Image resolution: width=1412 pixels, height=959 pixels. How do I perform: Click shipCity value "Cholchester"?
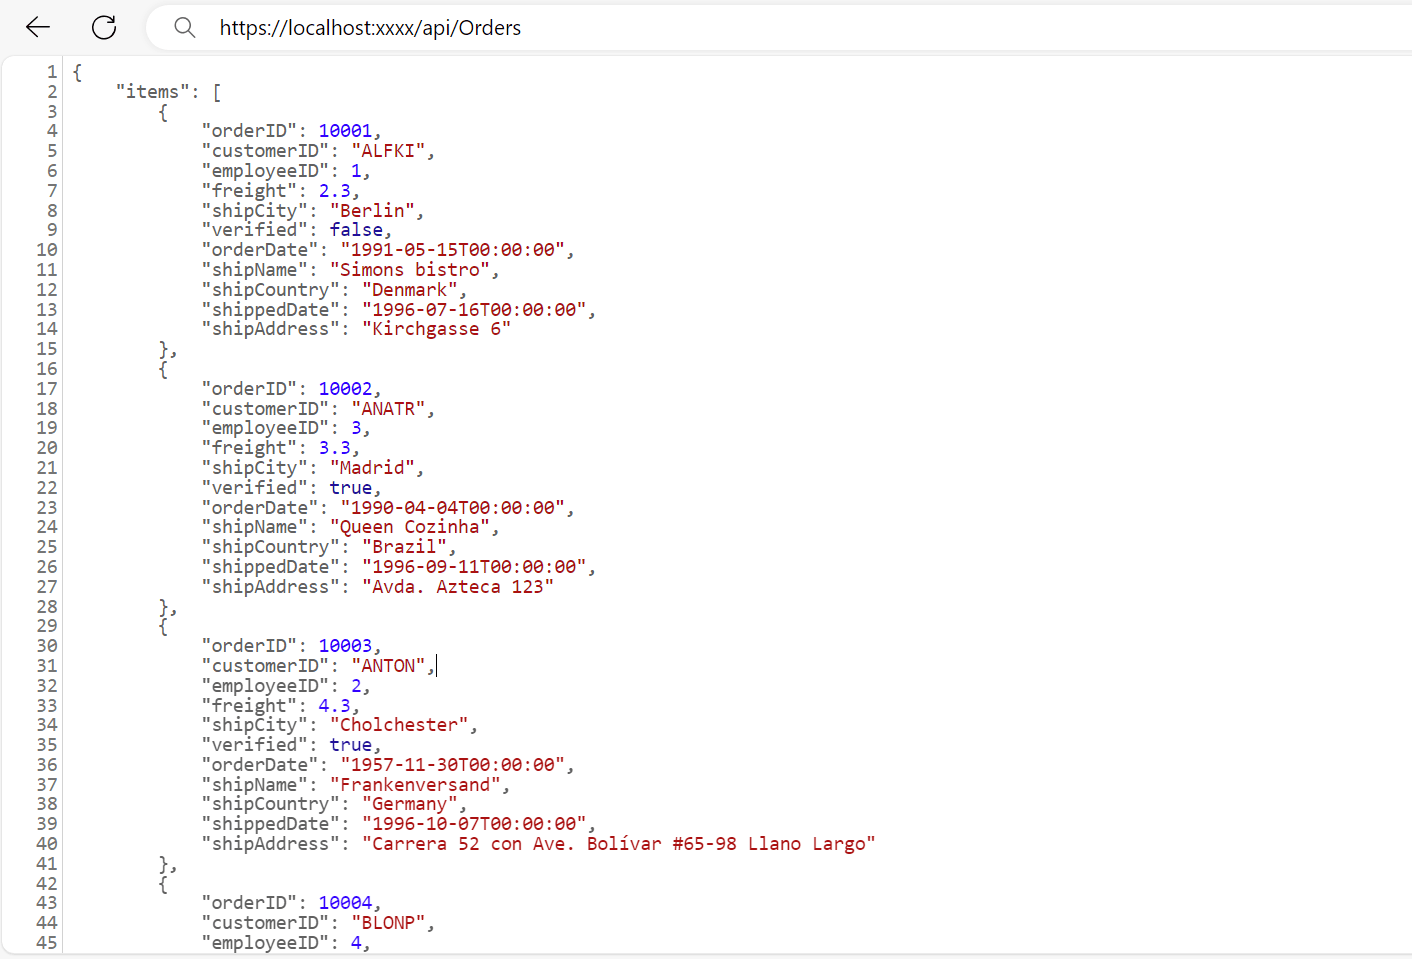pos(398,725)
